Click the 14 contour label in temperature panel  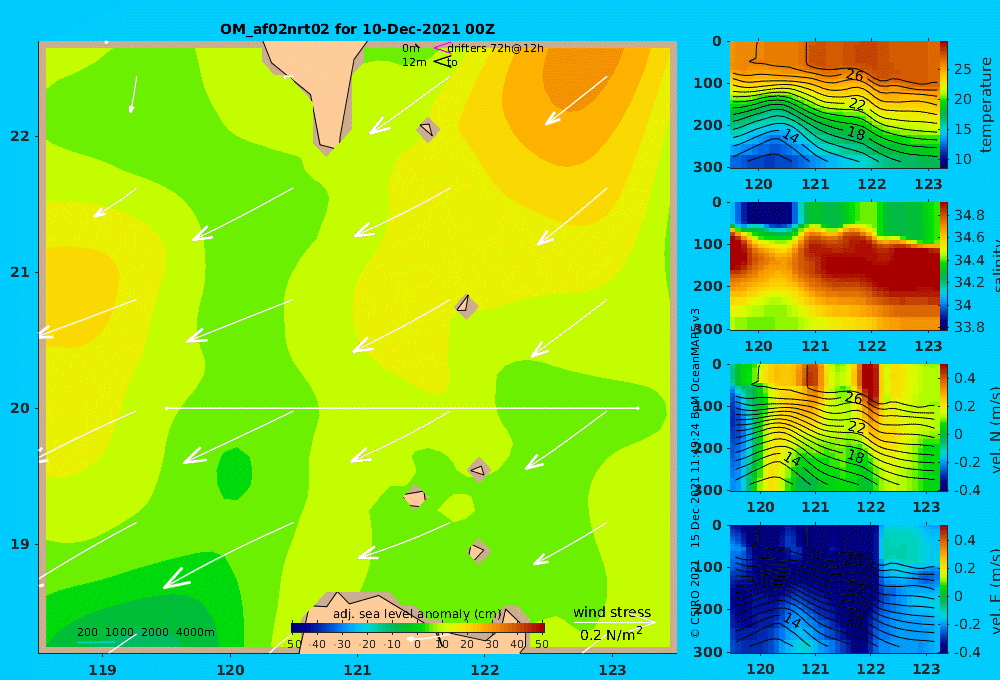[x=790, y=135]
